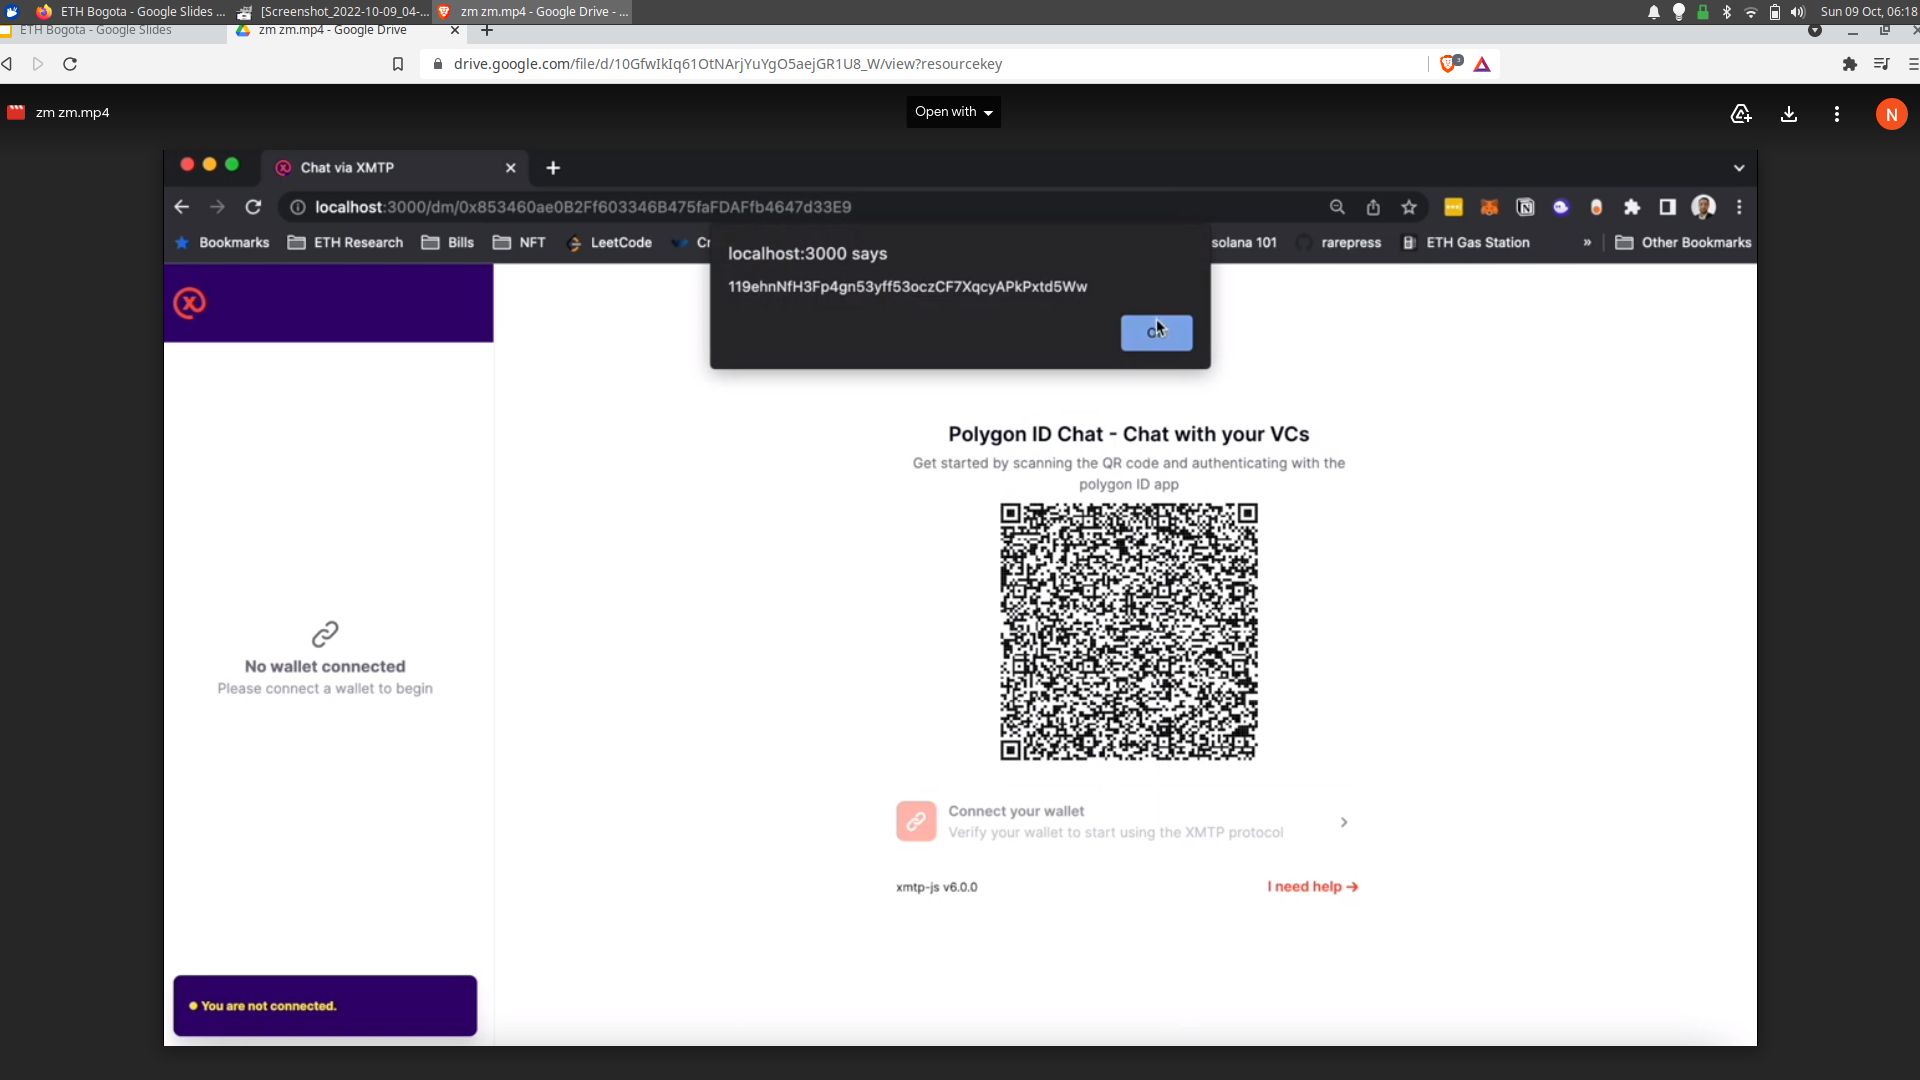Image resolution: width=1920 pixels, height=1080 pixels.
Task: Click the side panel icon in recorded Chrome
Action: coord(1667,207)
